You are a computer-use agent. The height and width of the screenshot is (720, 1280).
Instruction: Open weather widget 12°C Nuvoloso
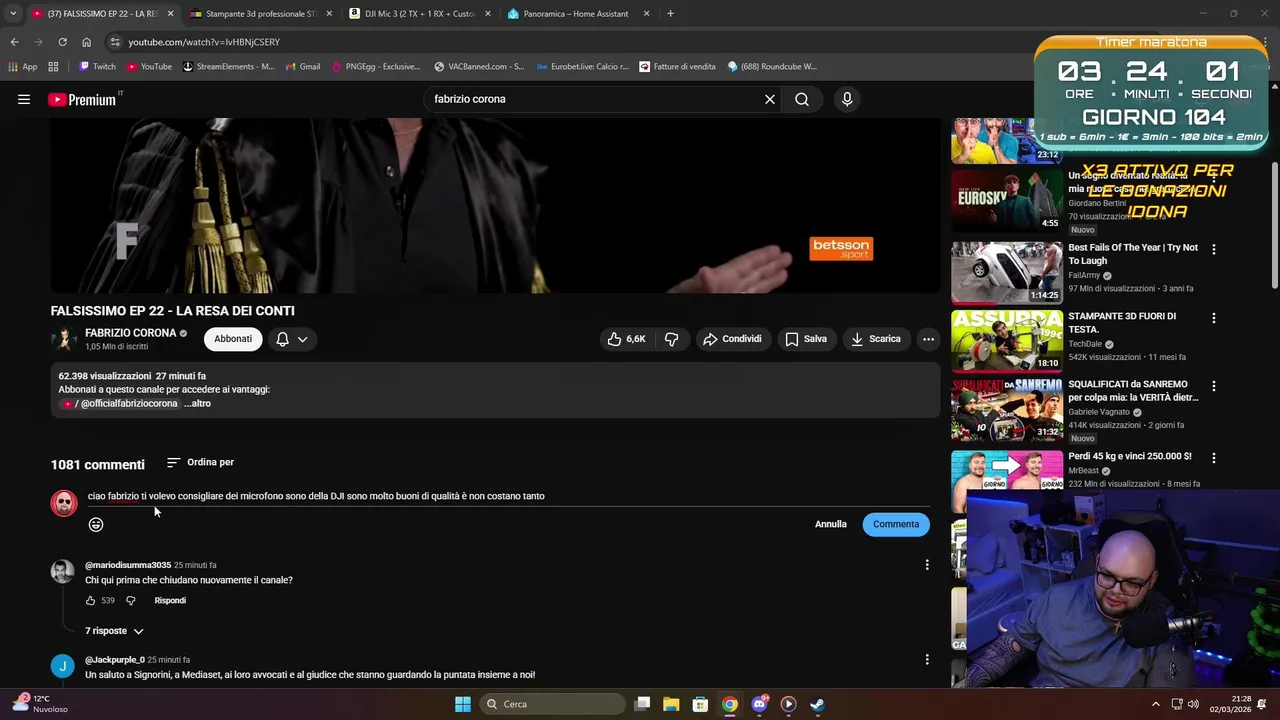(x=40, y=704)
